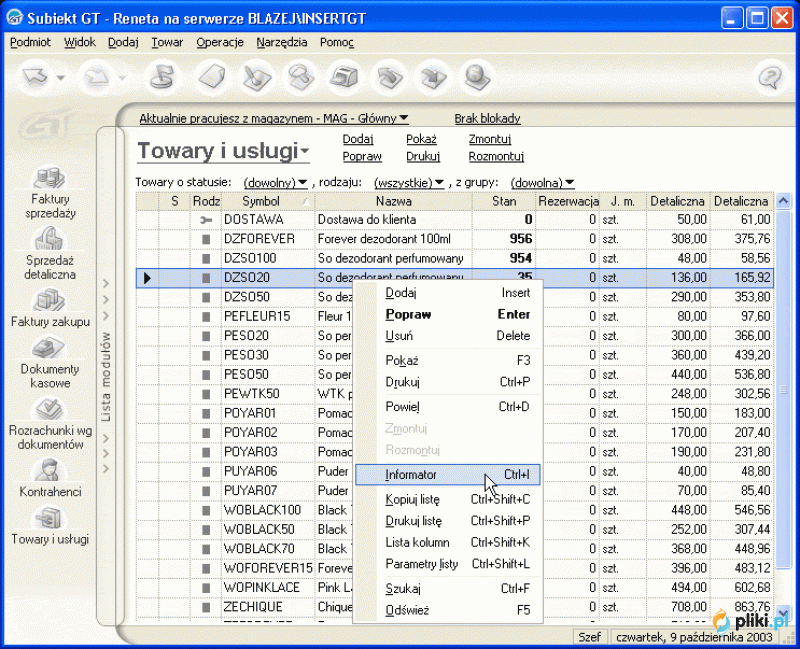This screenshot has width=800, height=649.
Task: Click the Szef status bar entry
Action: (x=589, y=637)
